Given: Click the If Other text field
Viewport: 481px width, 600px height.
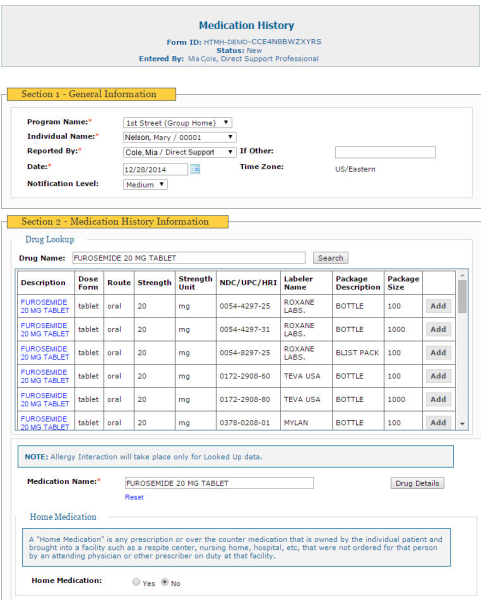Looking at the screenshot, I should 385,152.
